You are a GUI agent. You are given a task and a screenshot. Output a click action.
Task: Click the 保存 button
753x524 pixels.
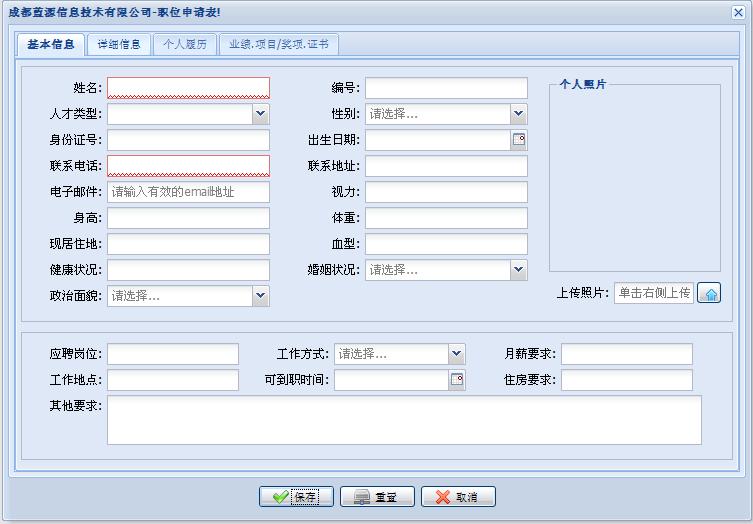point(296,497)
